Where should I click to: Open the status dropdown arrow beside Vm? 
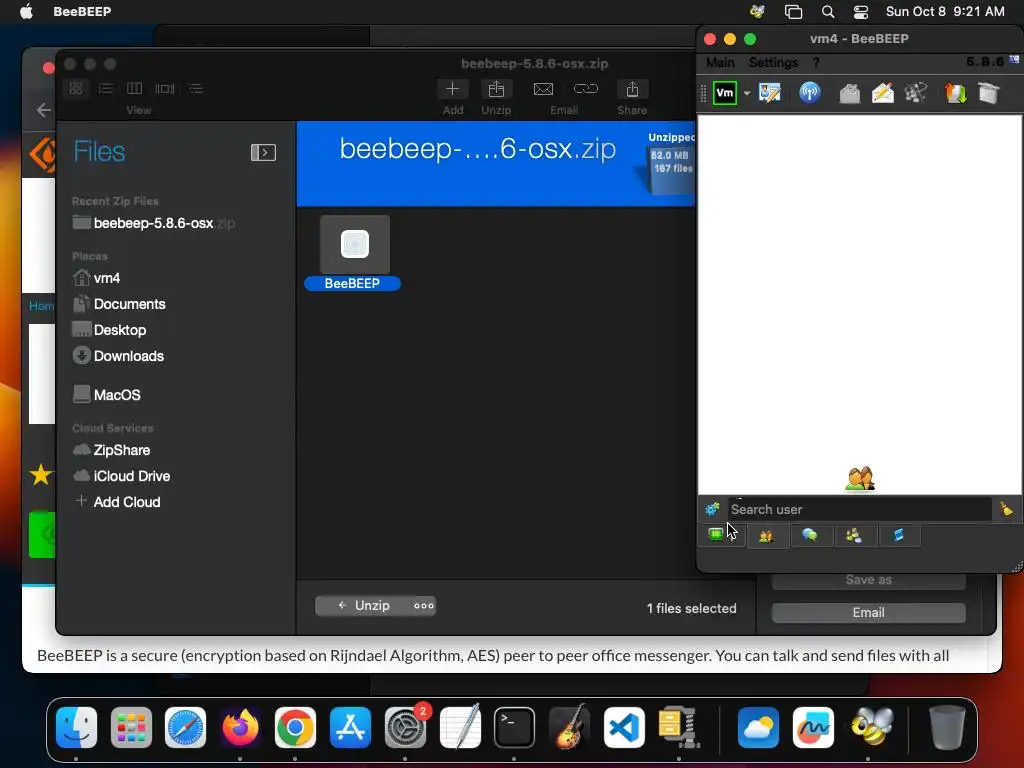(x=746, y=93)
